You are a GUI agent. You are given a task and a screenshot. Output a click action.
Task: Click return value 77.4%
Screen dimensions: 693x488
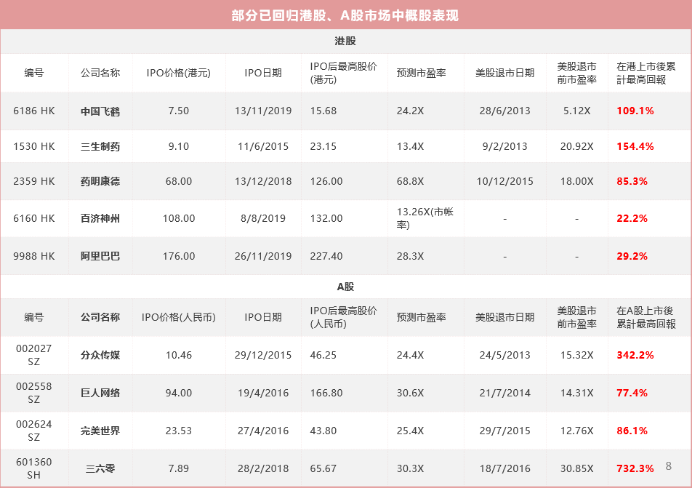coord(632,393)
